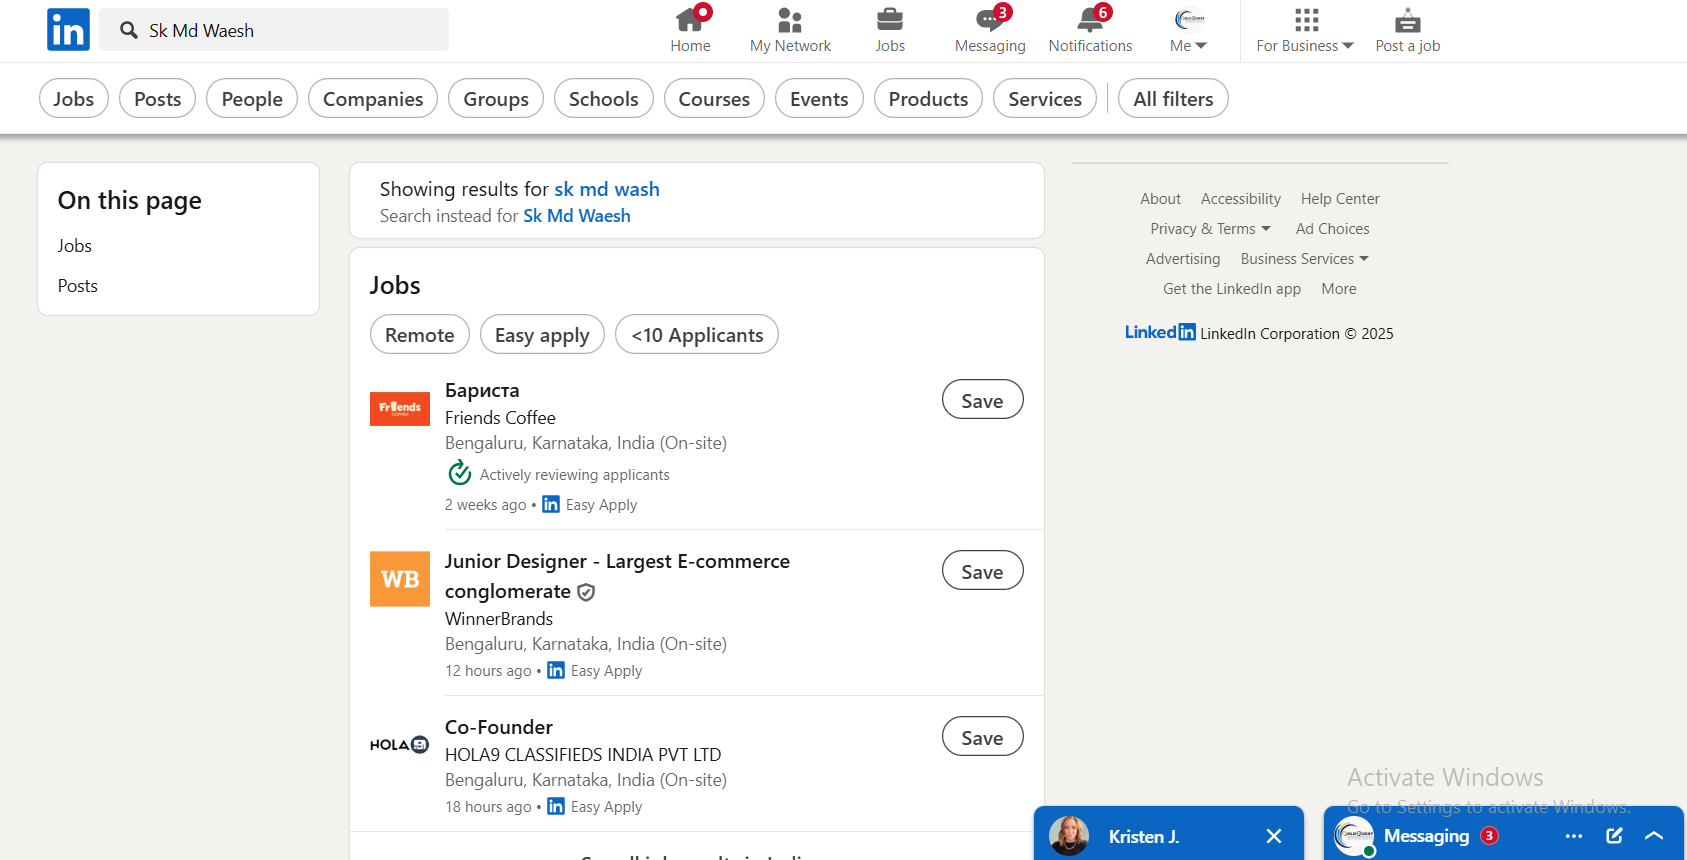Search instead for Sk Md Waesh

pyautogui.click(x=577, y=216)
